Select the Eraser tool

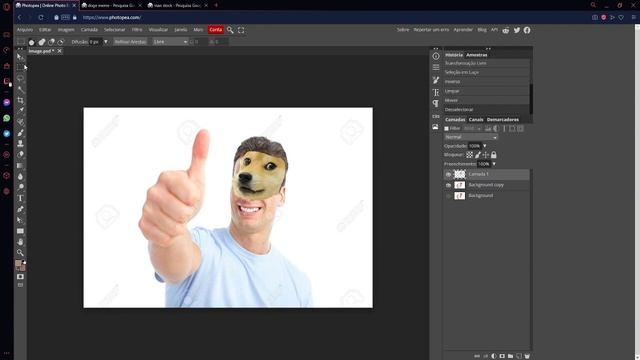(x=20, y=154)
